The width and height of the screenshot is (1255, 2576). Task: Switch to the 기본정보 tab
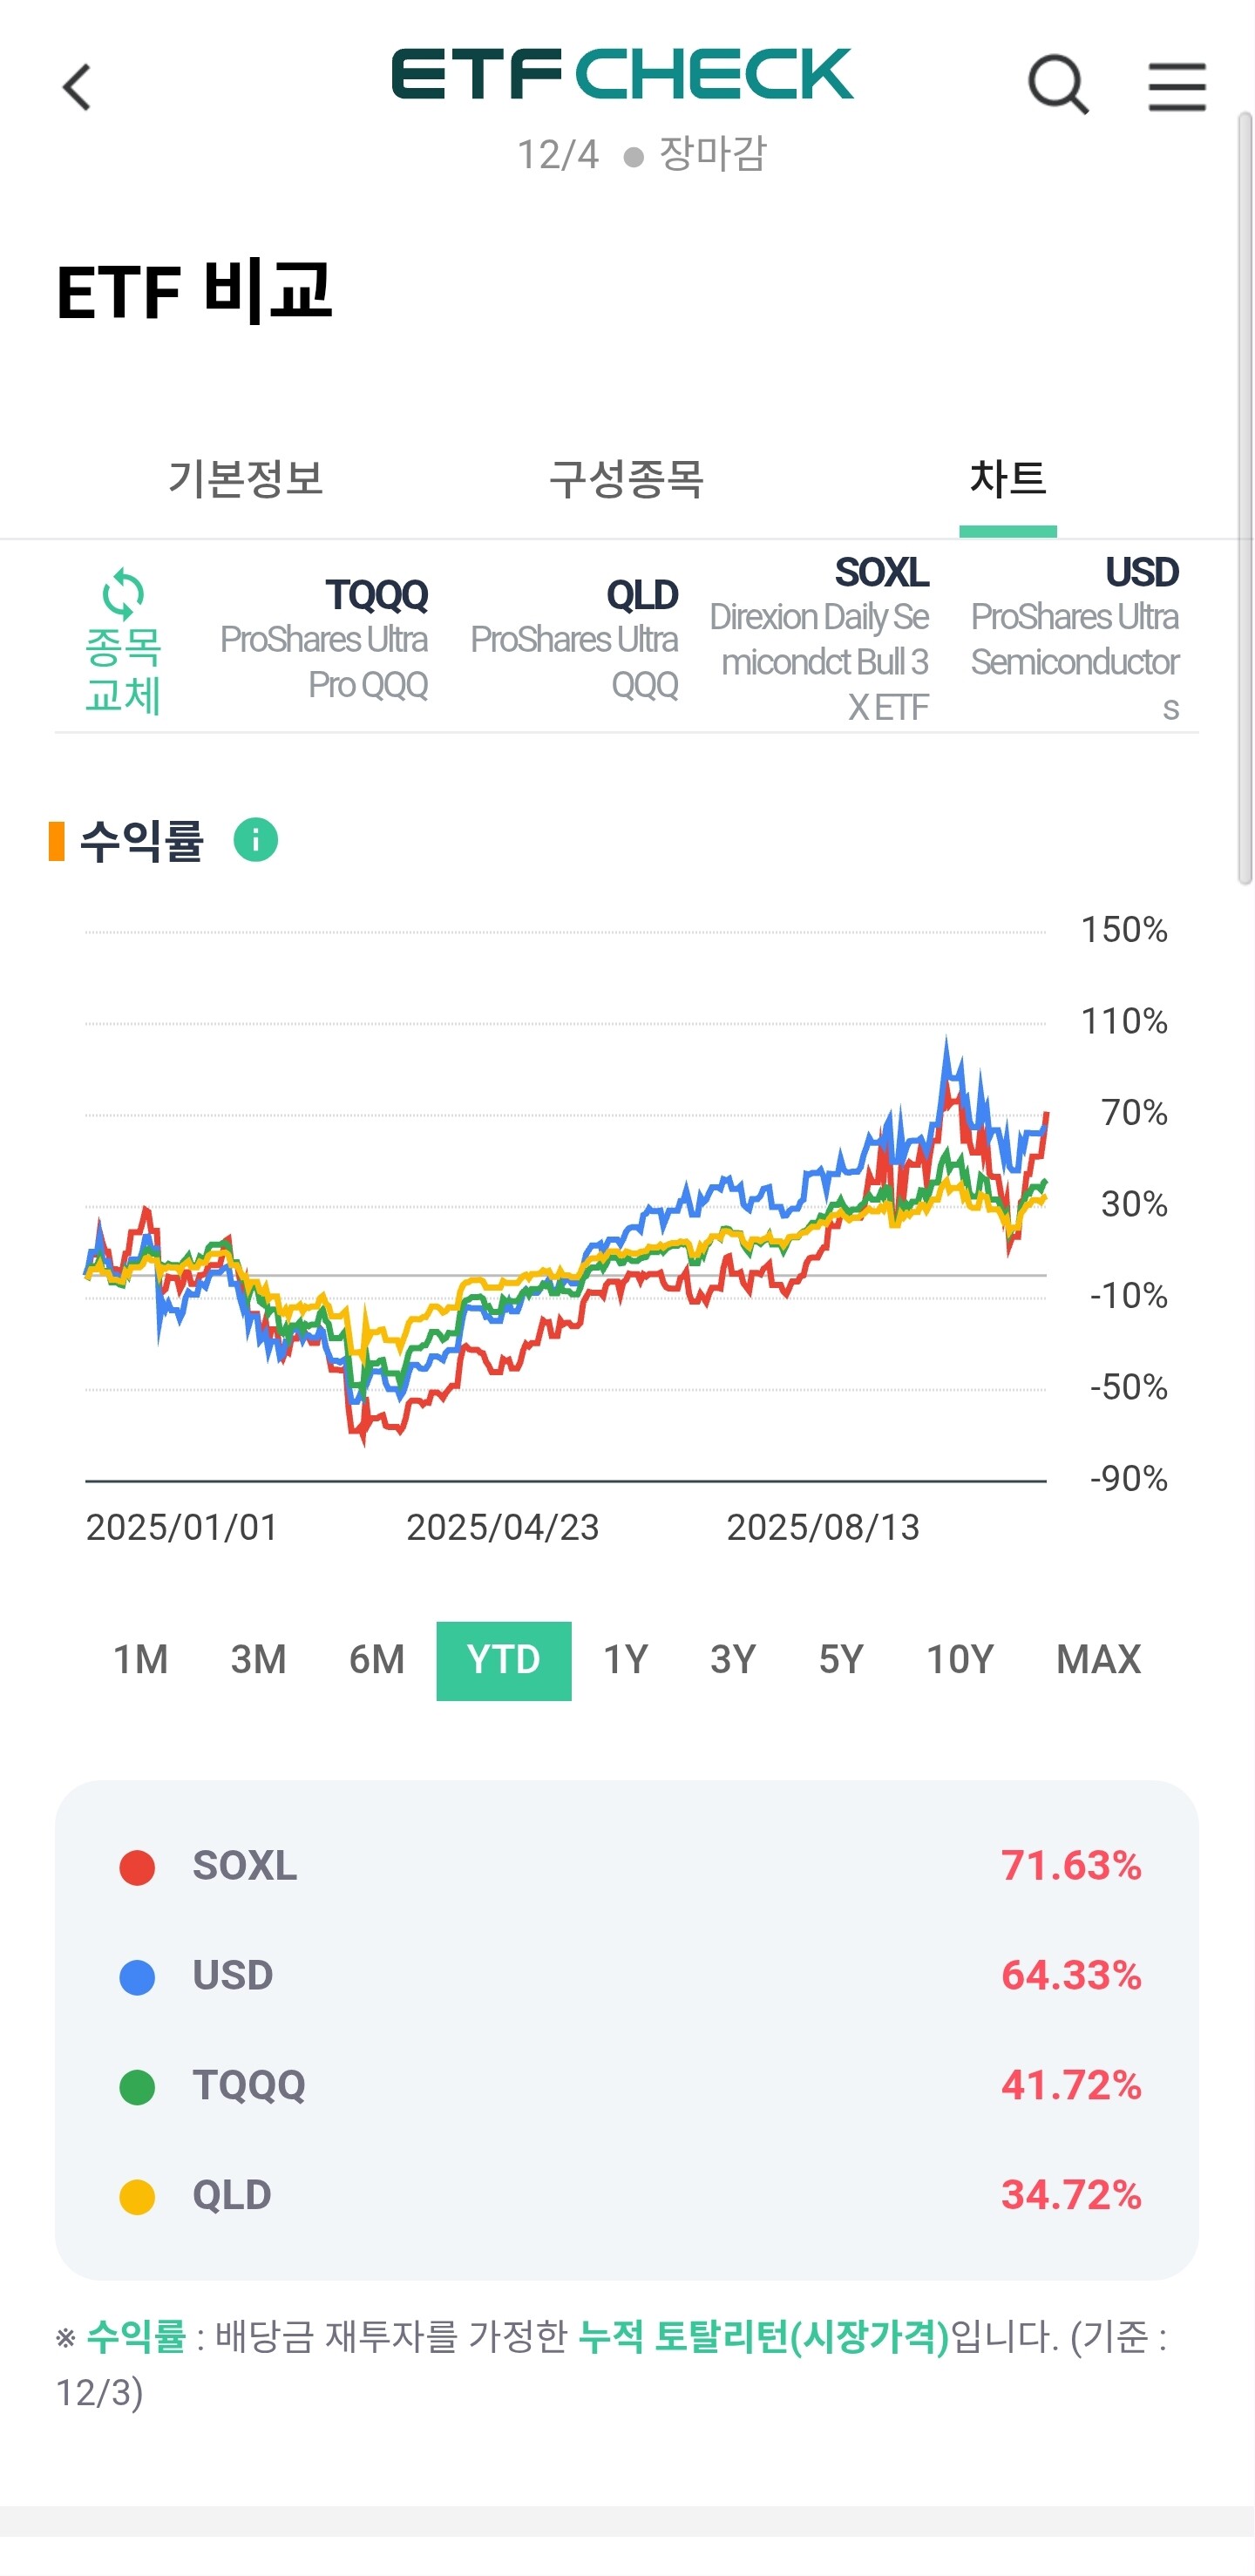click(245, 479)
